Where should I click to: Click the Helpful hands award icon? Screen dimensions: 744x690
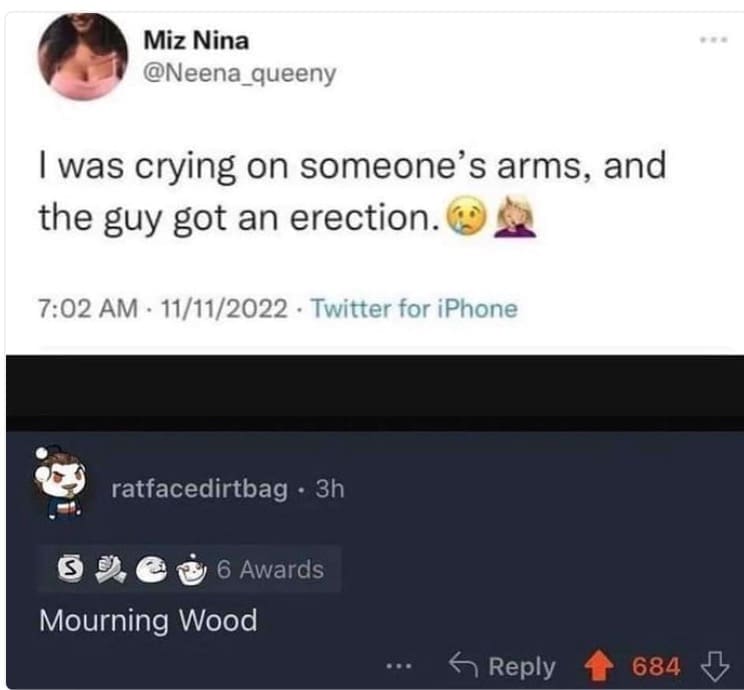[x=110, y=569]
